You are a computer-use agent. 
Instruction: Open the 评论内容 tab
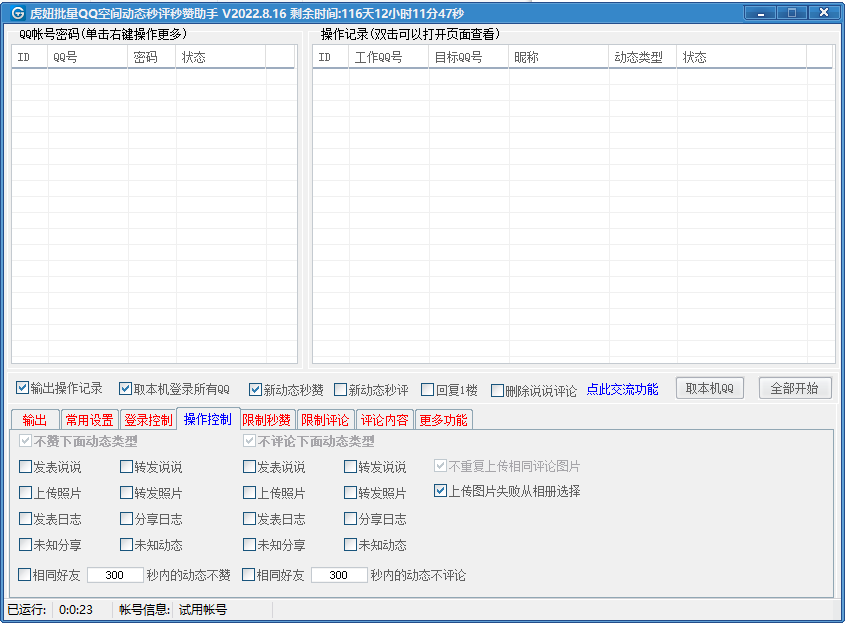coord(384,420)
